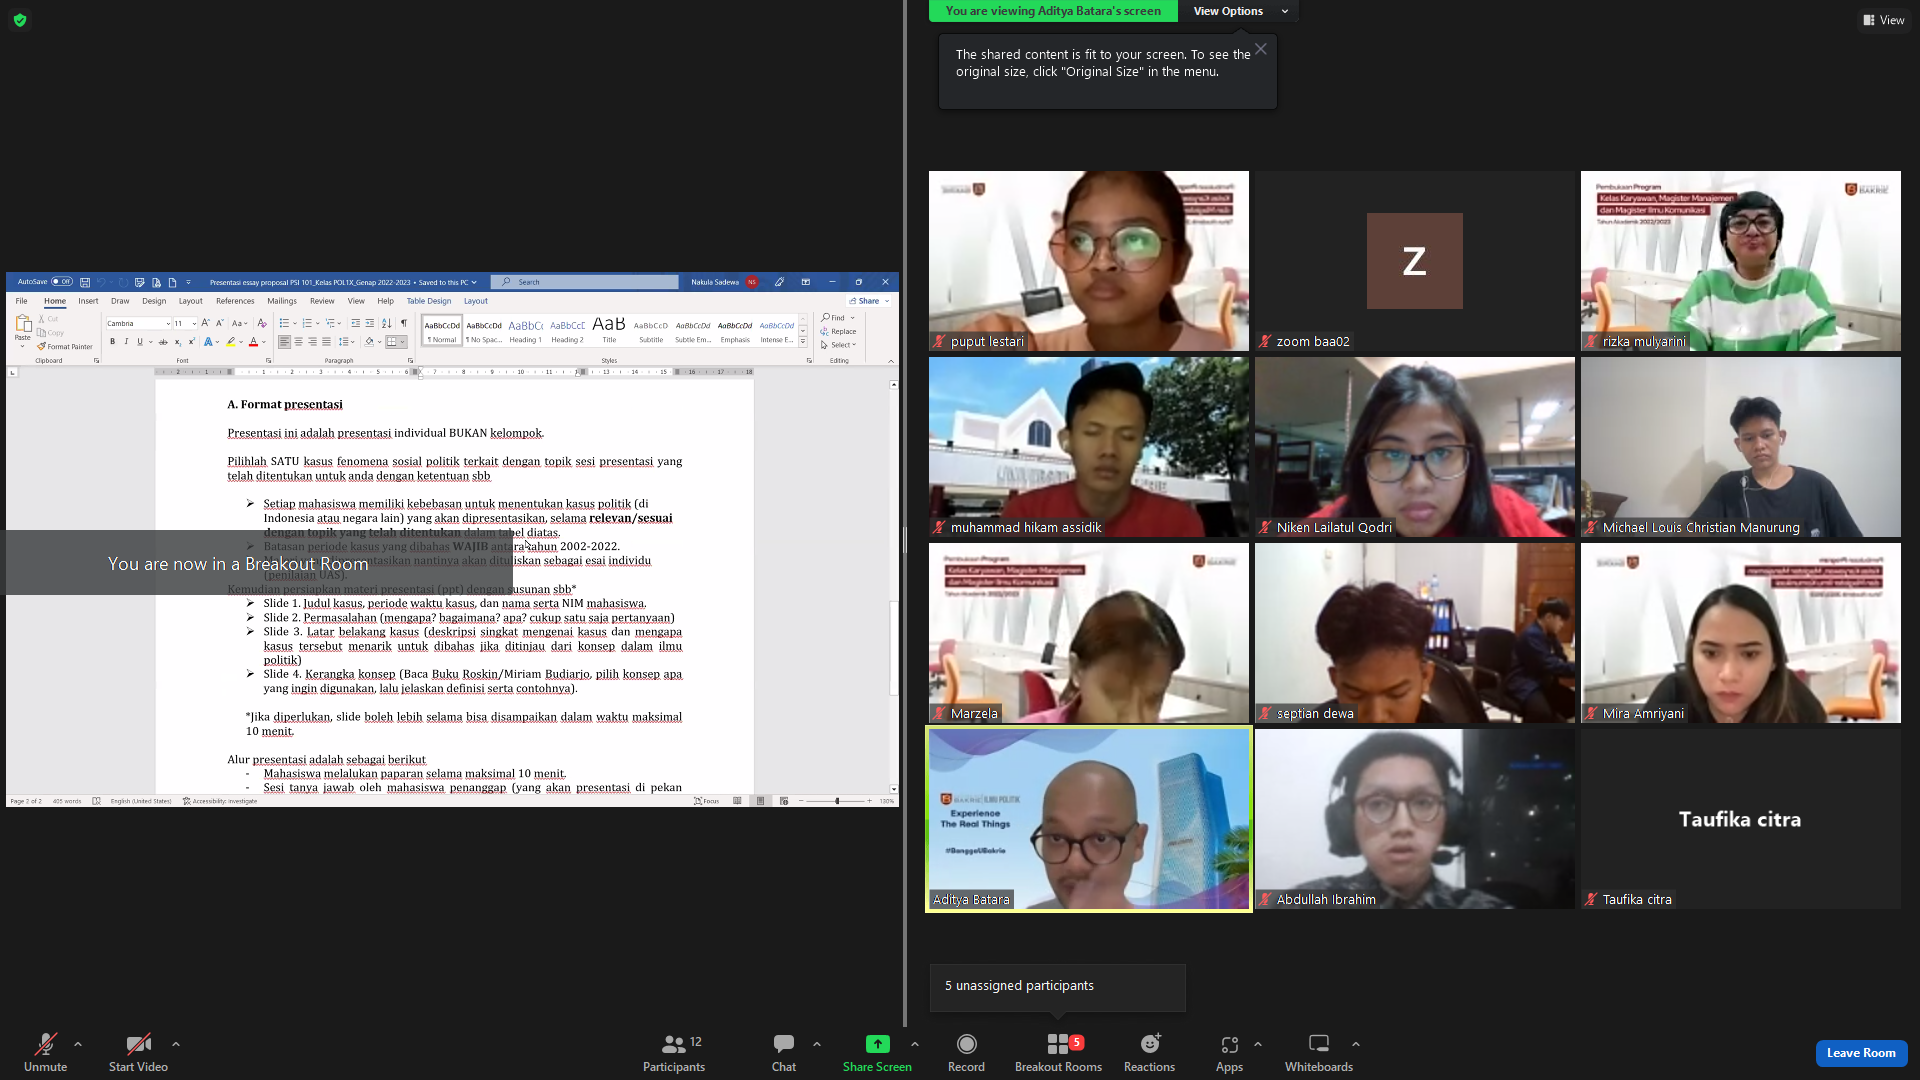Dismiss the shared content size notification
This screenshot has width=1920, height=1080.
(1261, 49)
